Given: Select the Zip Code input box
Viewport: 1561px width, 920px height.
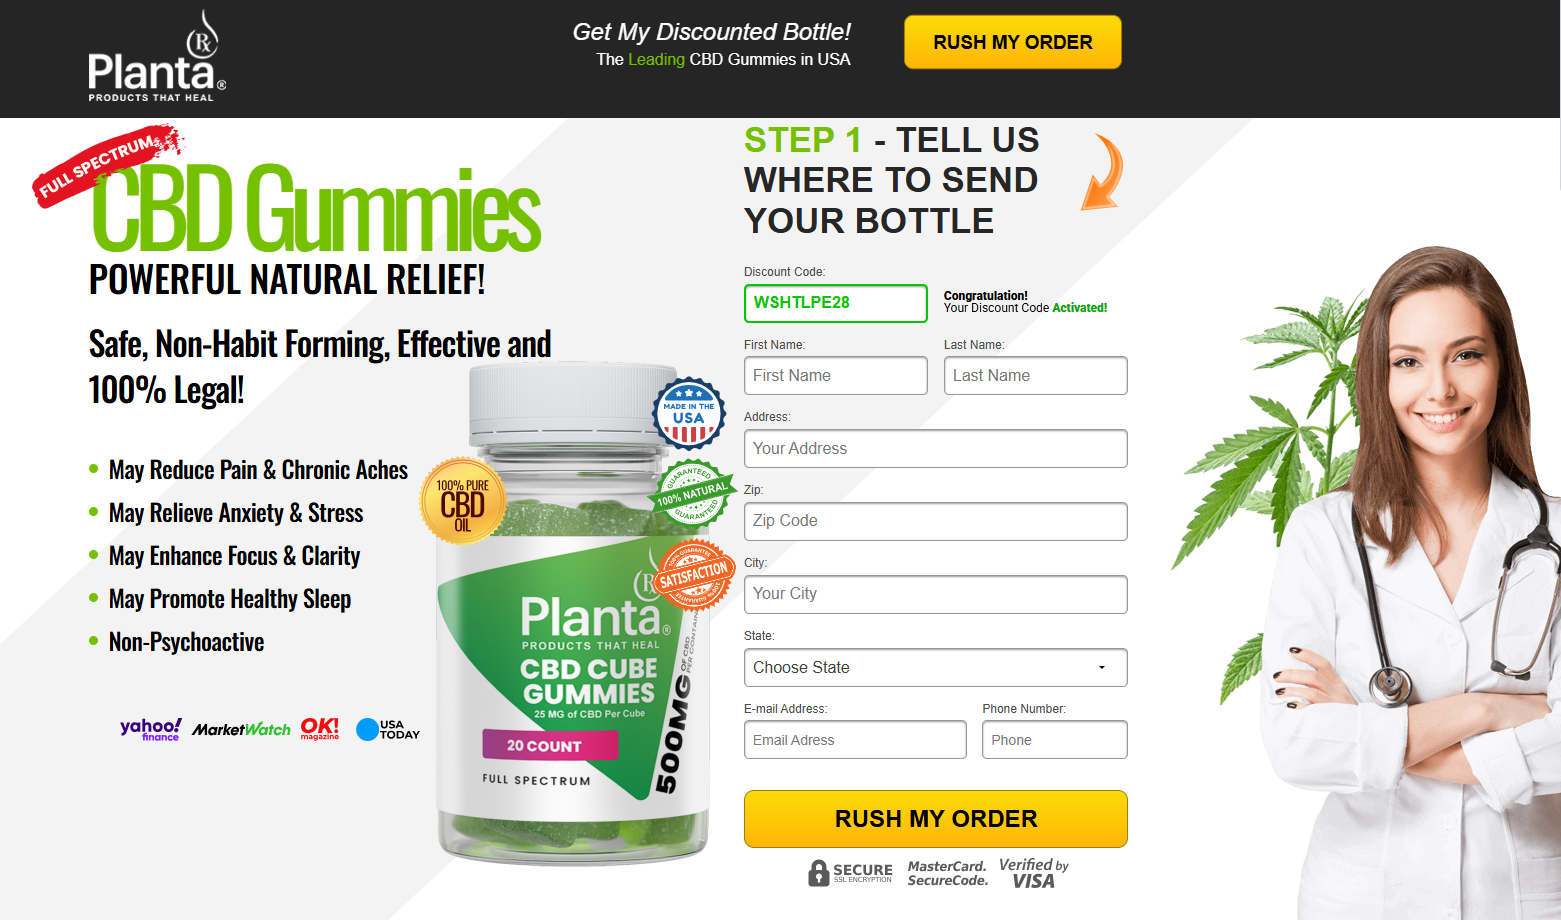Looking at the screenshot, I should [x=935, y=521].
